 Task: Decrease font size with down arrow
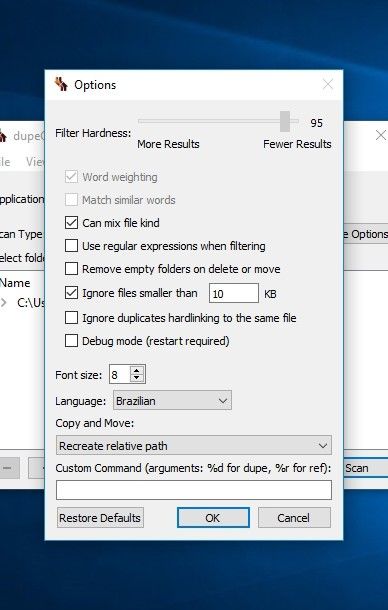[x=136, y=378]
